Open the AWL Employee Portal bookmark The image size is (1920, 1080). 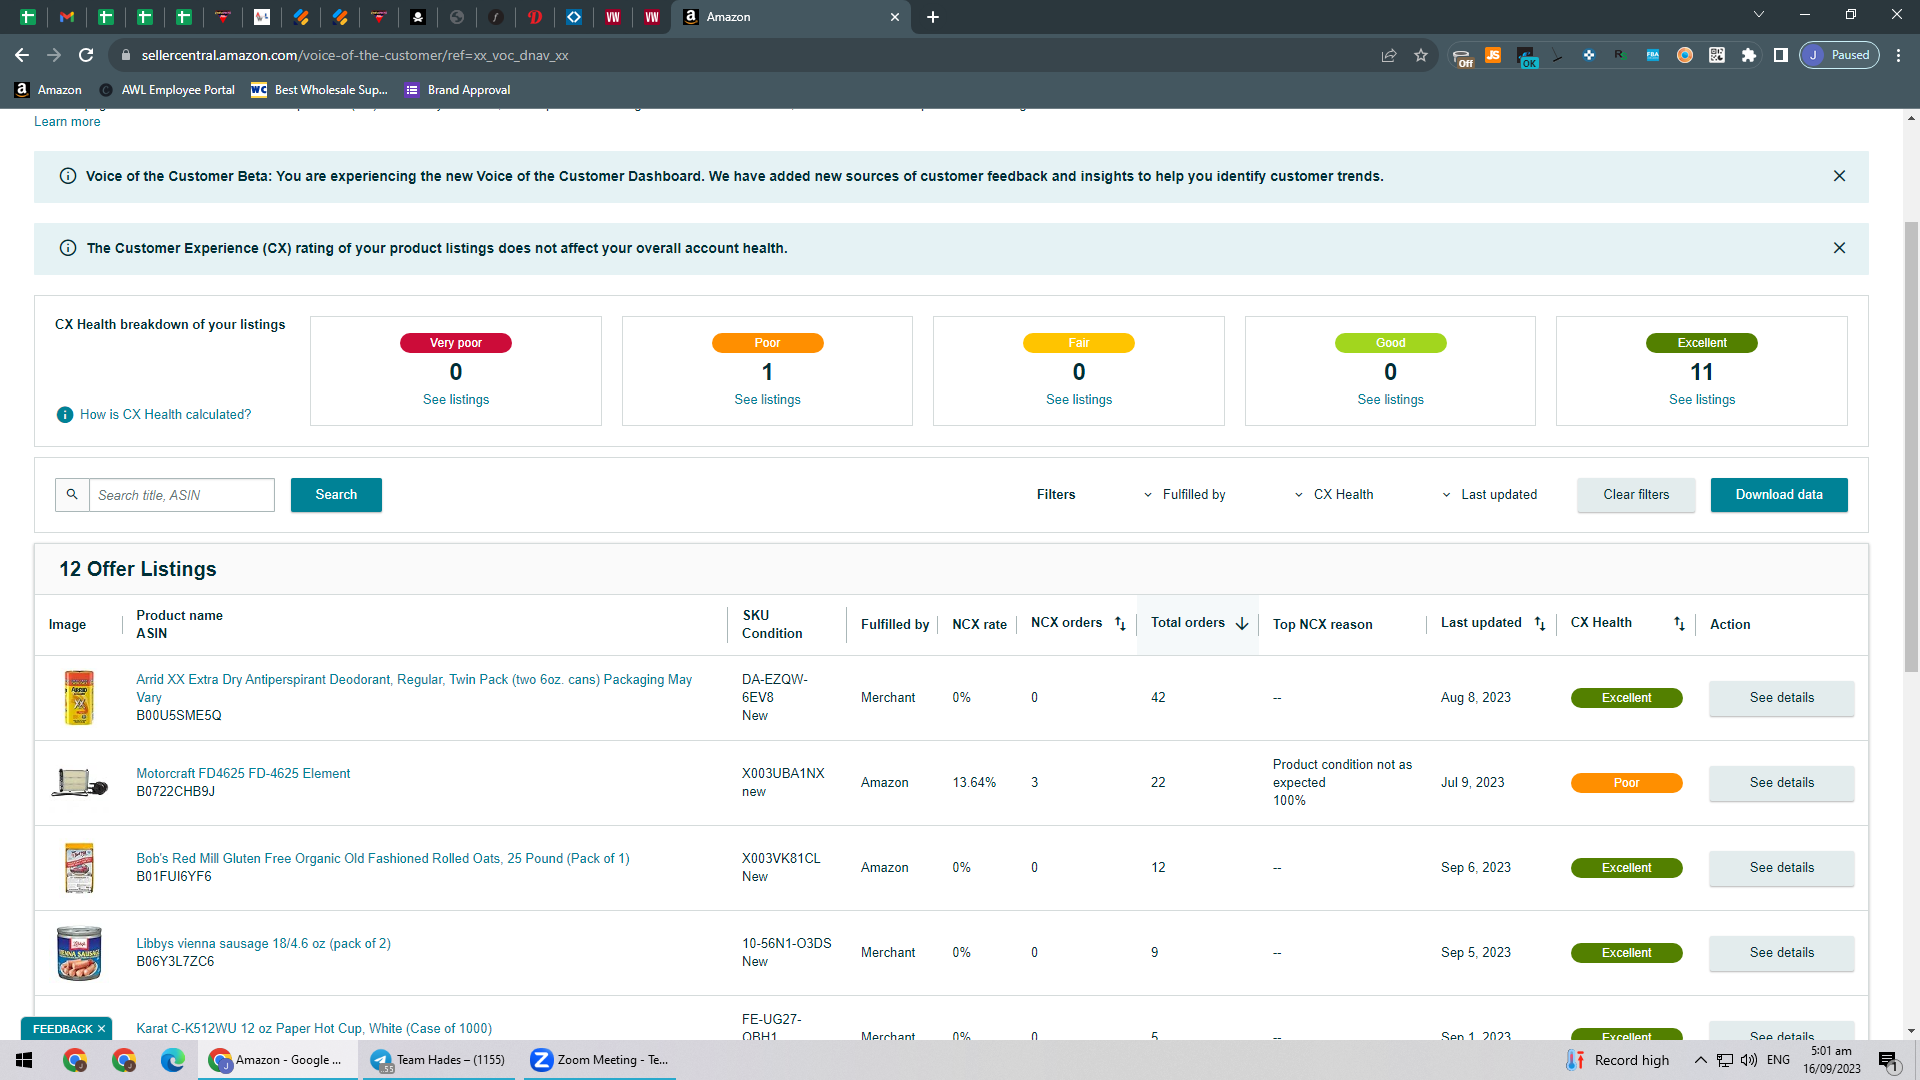point(167,90)
